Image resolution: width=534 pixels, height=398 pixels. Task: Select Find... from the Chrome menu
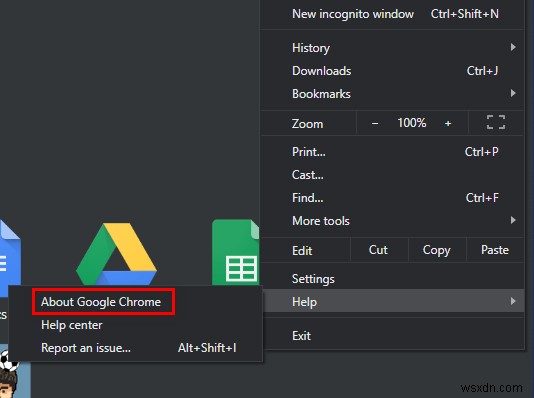(392, 198)
